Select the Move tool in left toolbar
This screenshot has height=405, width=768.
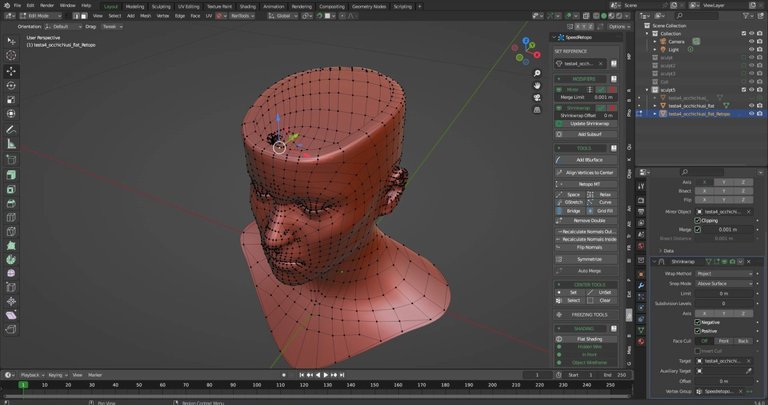(11, 71)
